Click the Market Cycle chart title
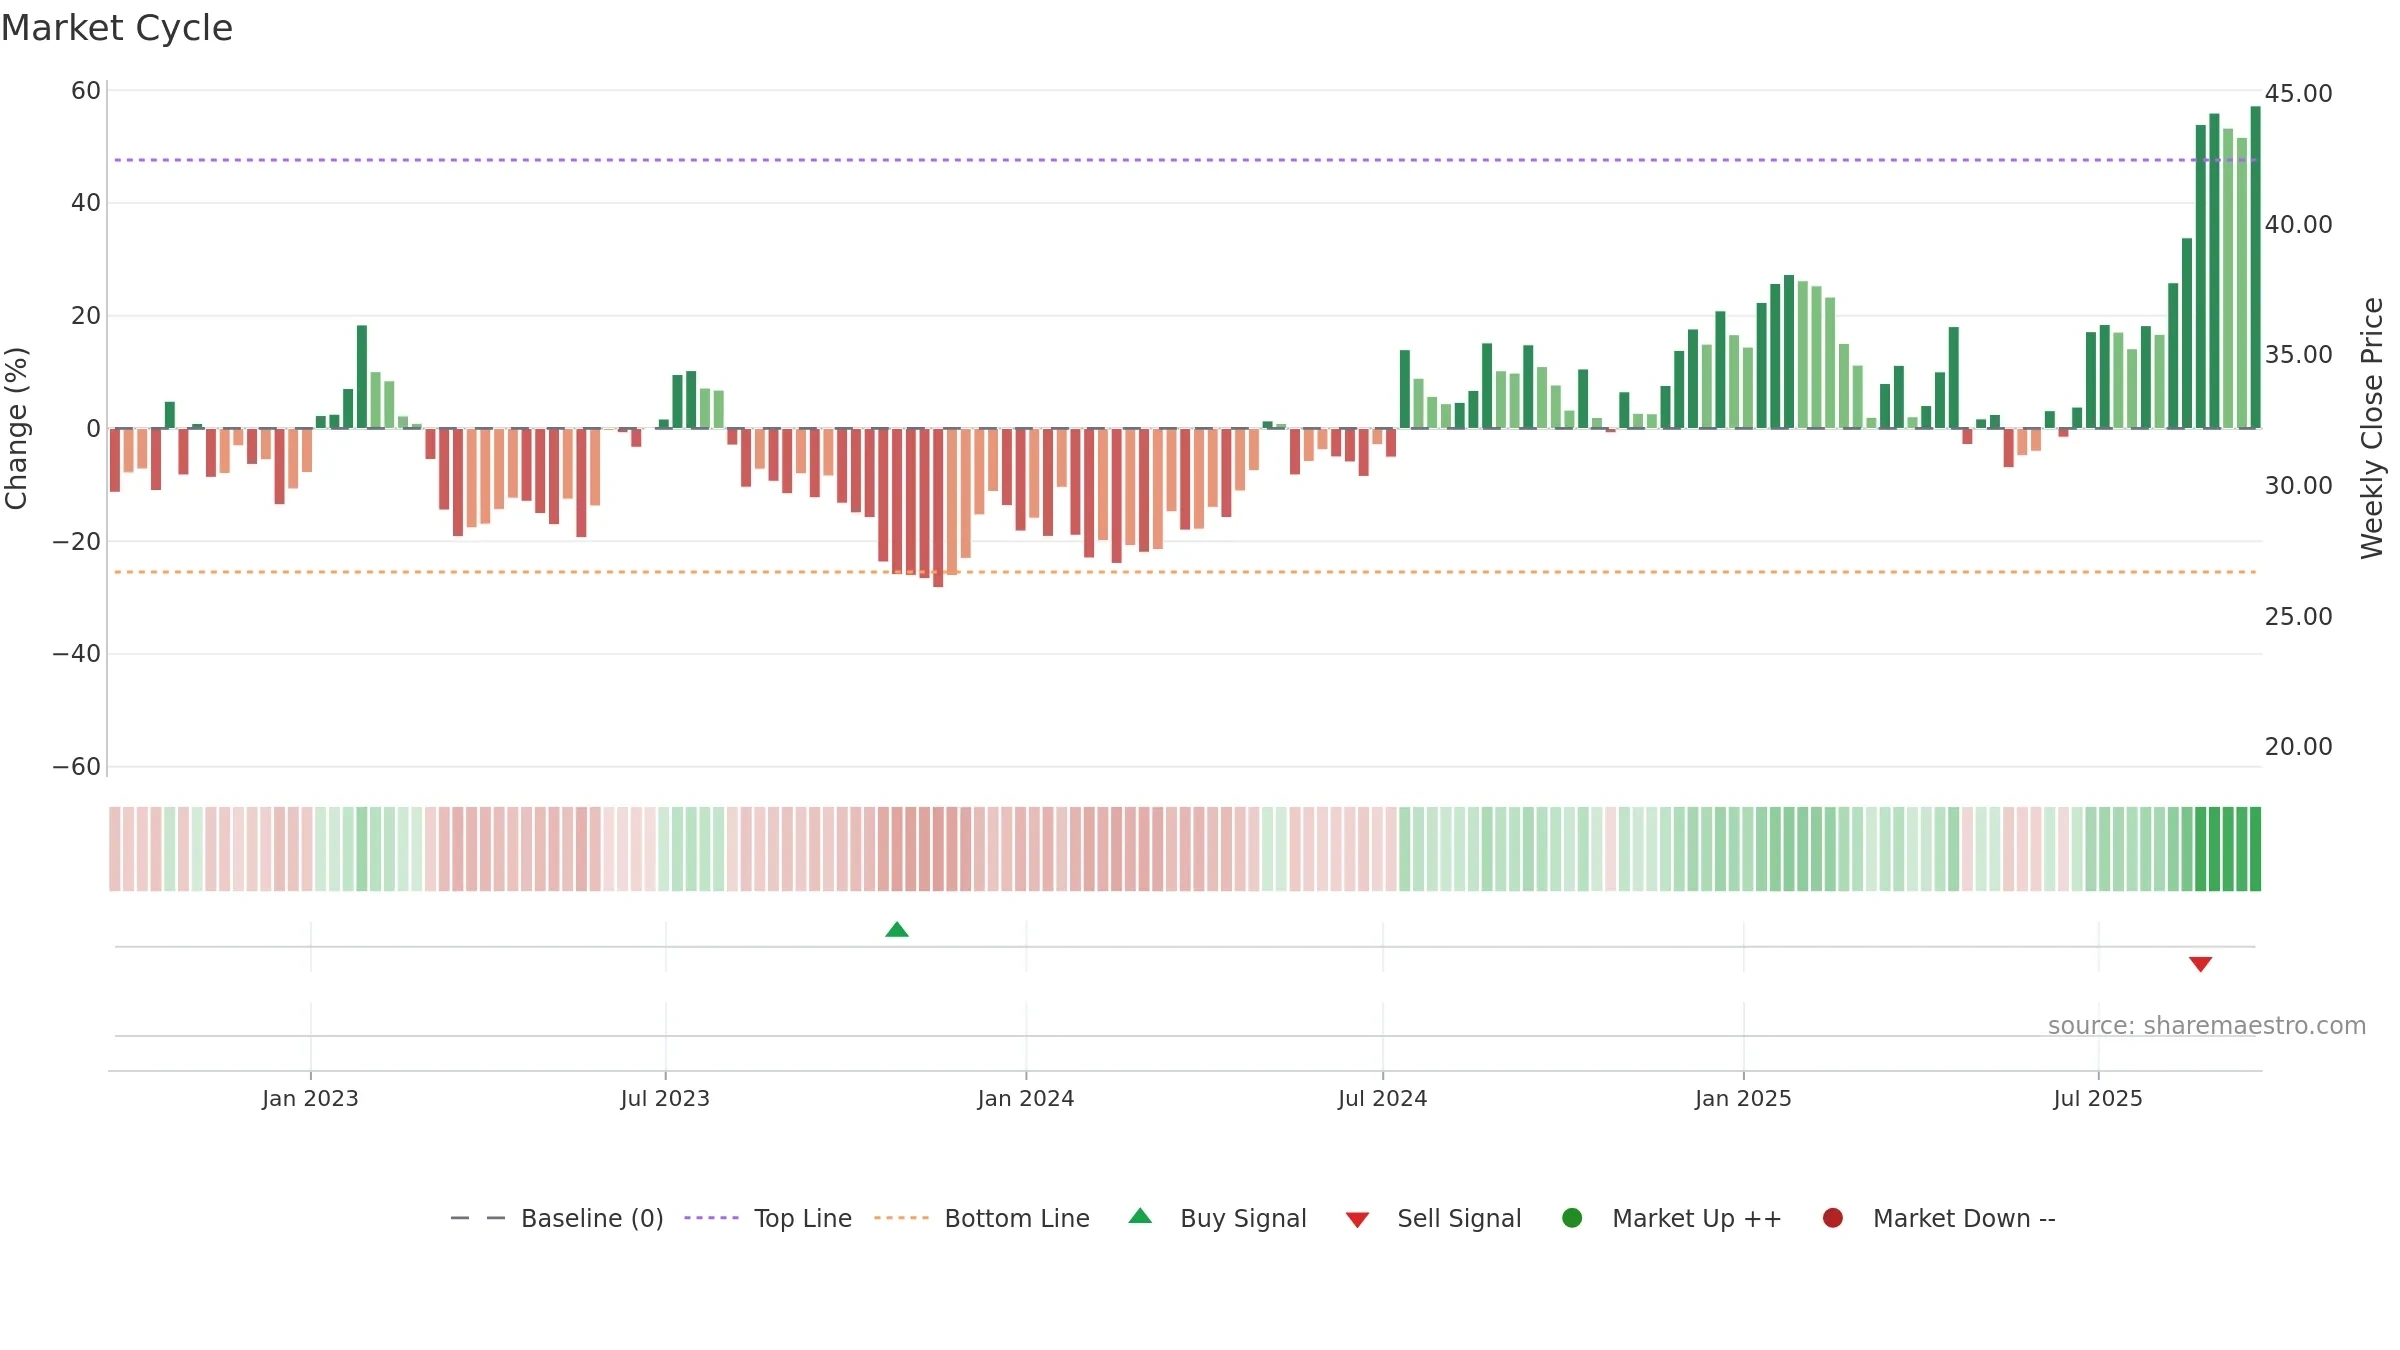Viewport: 2400px width, 1350px height. pyautogui.click(x=117, y=28)
